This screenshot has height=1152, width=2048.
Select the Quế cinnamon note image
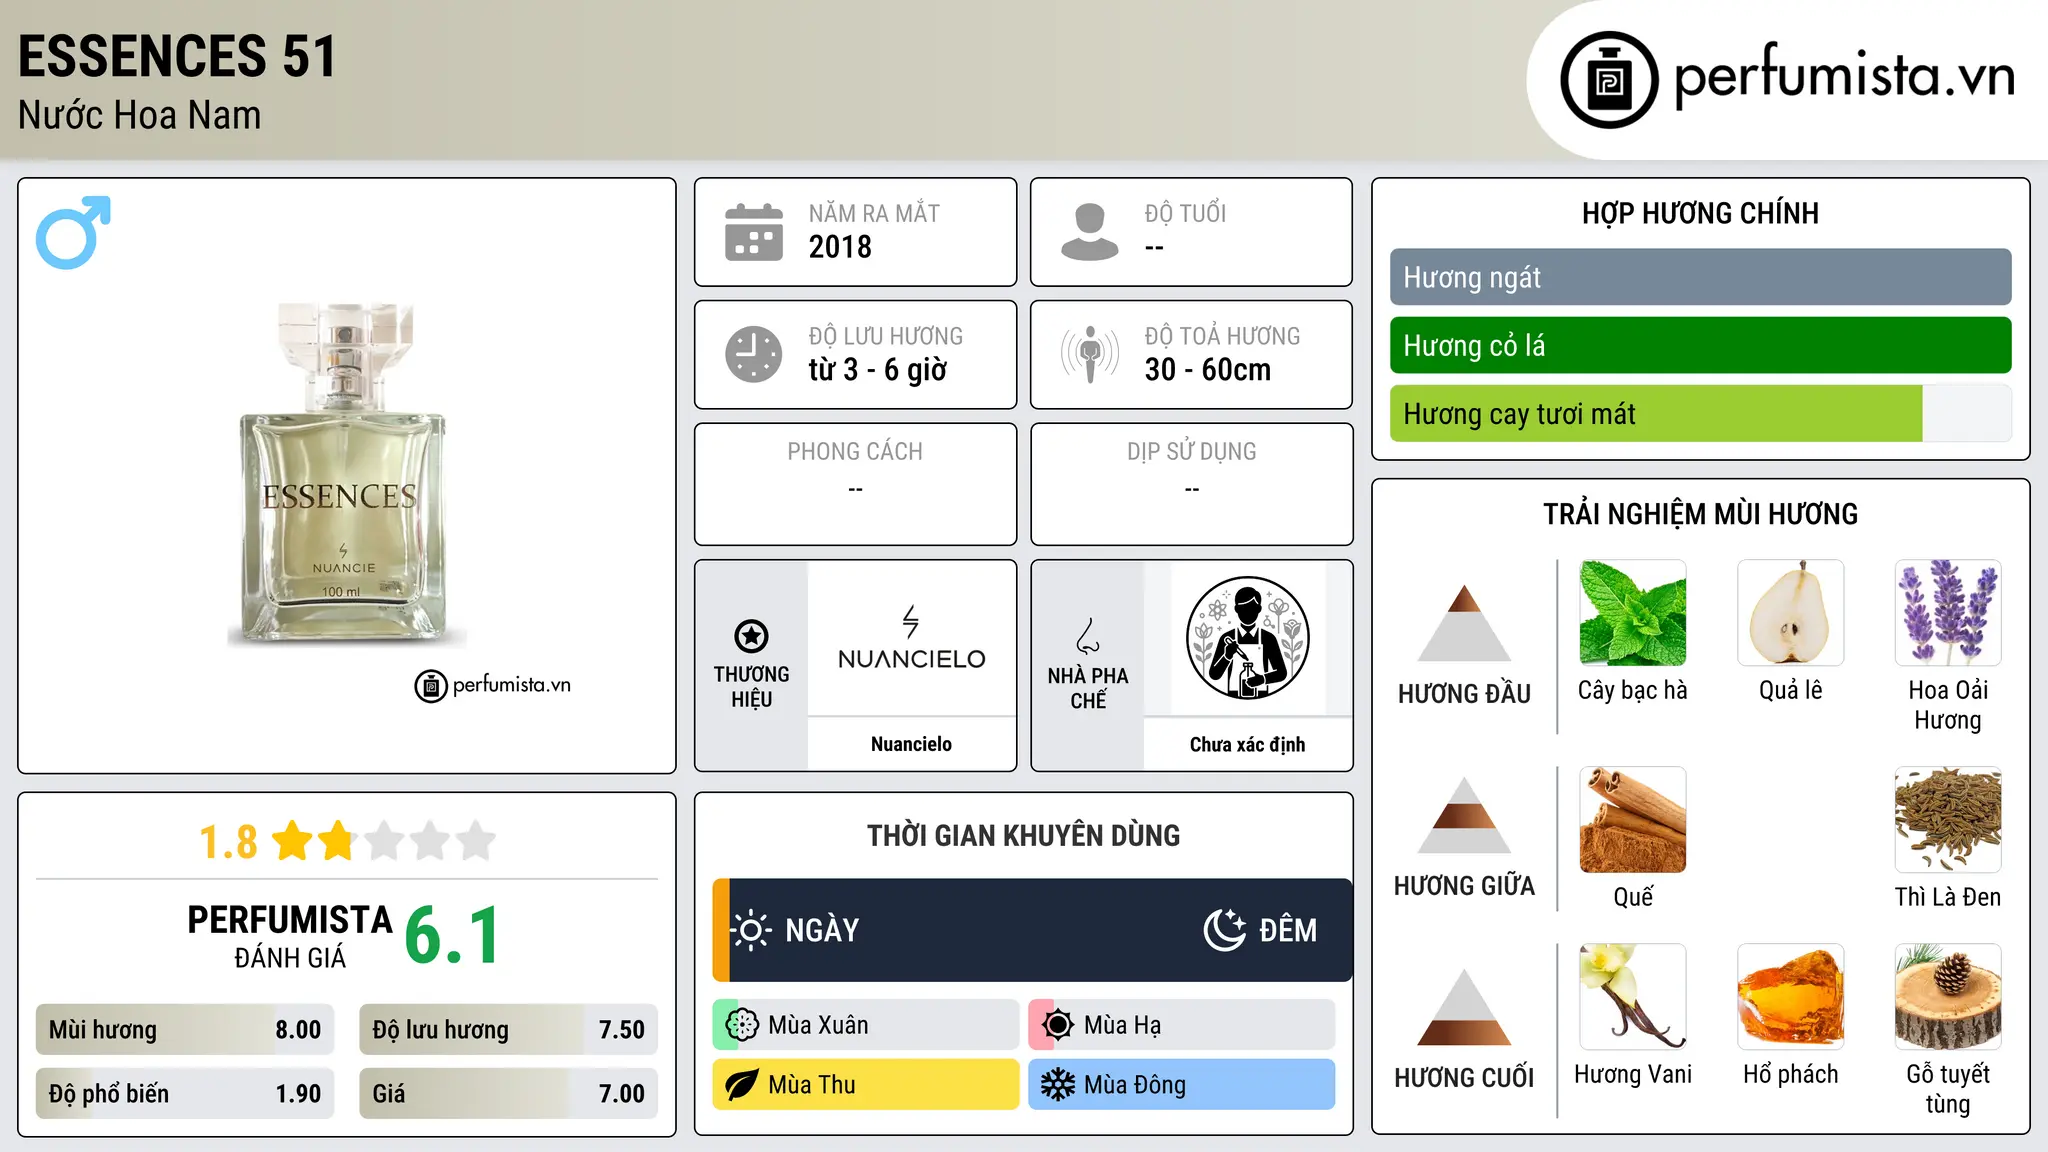tap(1633, 820)
